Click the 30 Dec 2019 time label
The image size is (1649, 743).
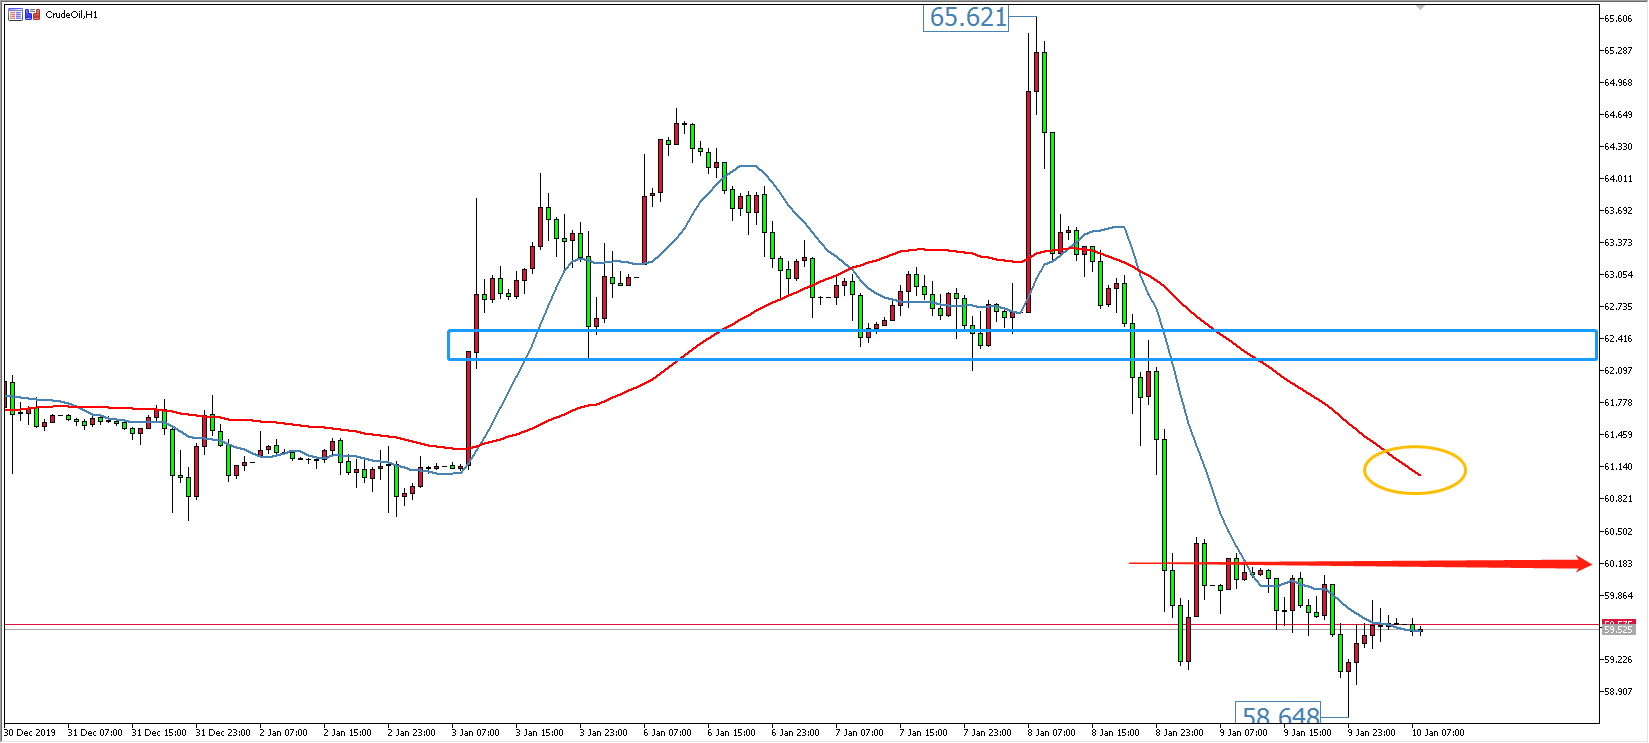(30, 733)
